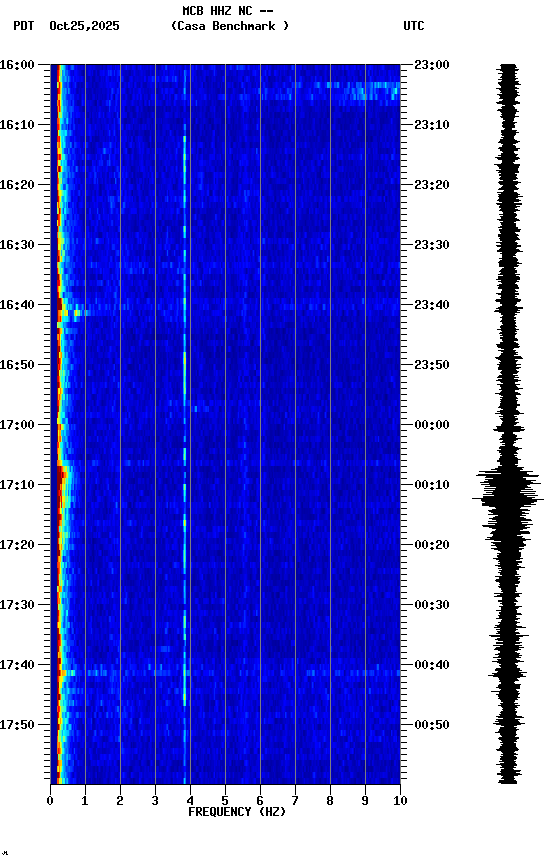The height and width of the screenshot is (864, 552).
Task: Click the '17:50' PDT time label
Action: point(17,725)
